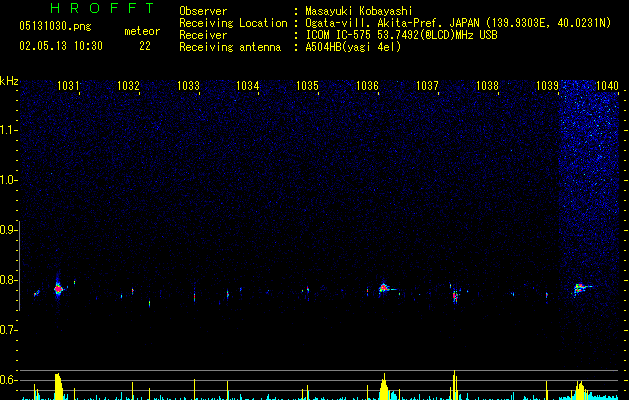Image resolution: width=629 pixels, height=400 pixels.
Task: Click the 1038 time axis label
Action: click(487, 85)
